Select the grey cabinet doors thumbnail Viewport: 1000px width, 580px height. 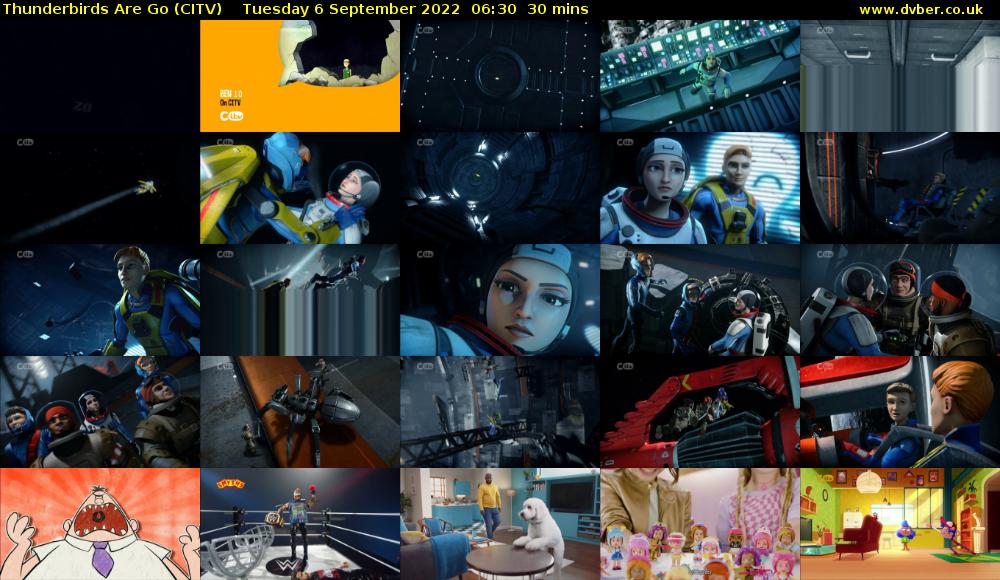point(900,76)
